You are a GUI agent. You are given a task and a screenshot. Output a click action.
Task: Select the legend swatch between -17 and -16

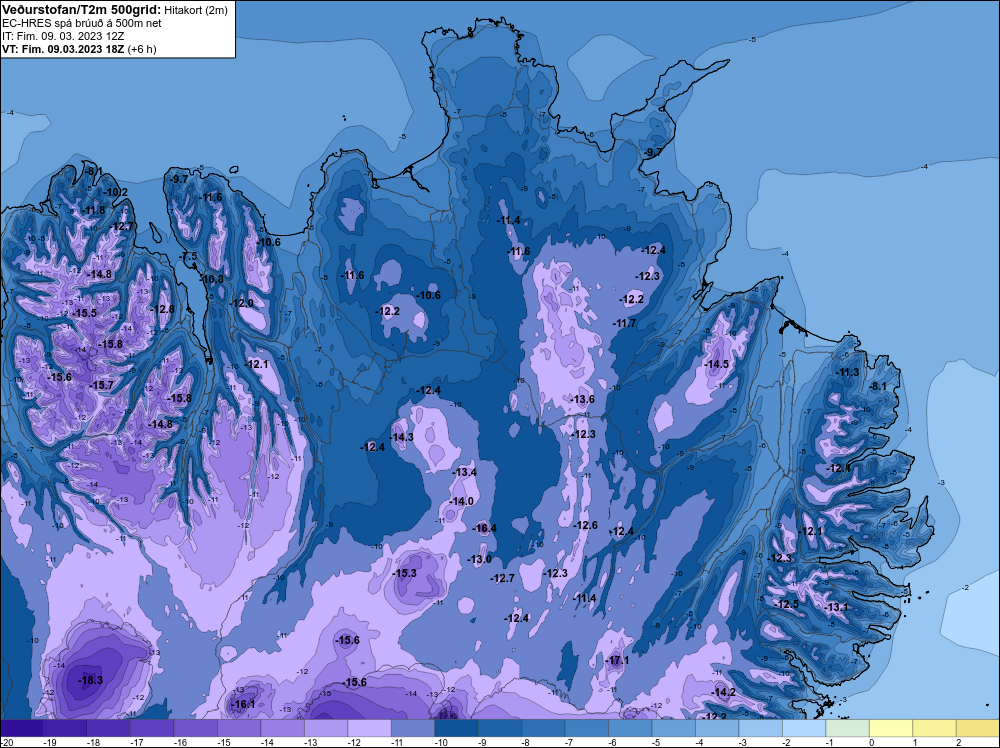click(152, 728)
